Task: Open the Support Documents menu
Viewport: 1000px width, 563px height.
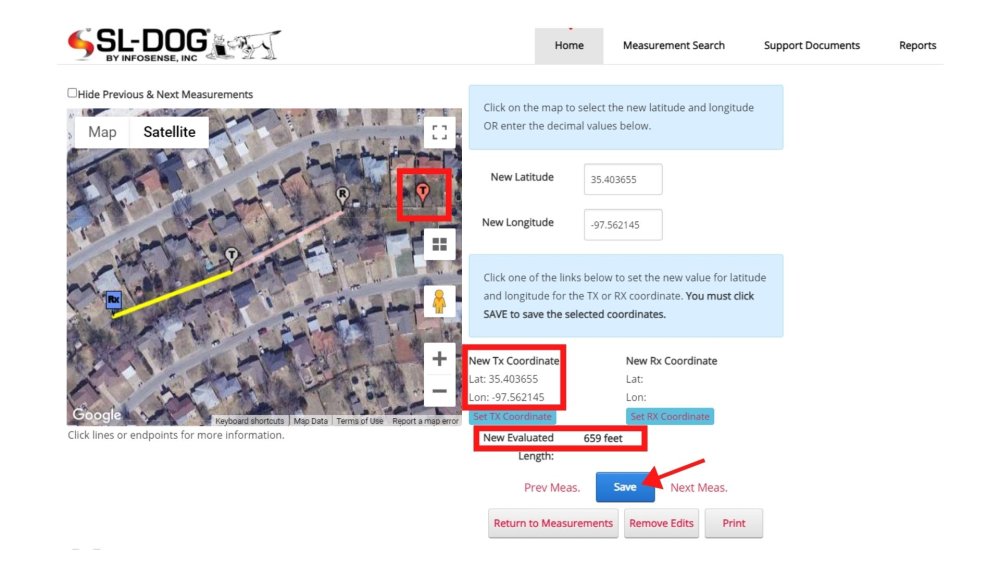Action: 812,45
